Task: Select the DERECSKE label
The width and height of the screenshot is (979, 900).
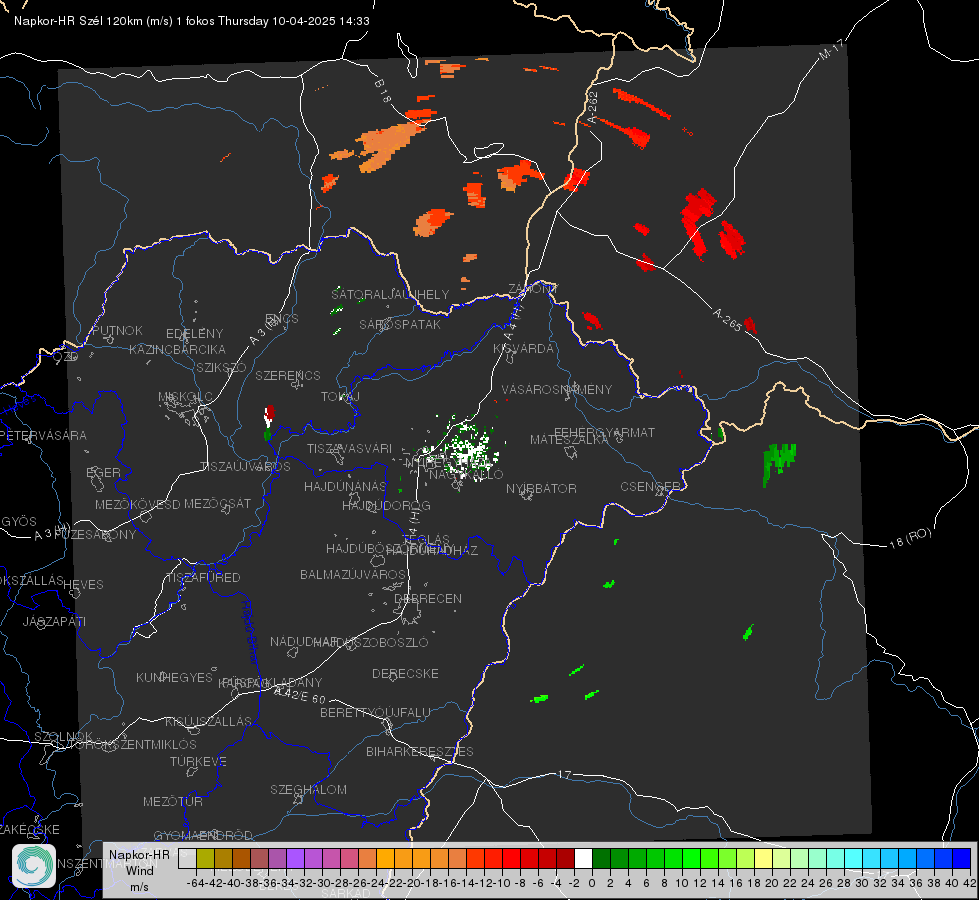Action: (x=405, y=673)
